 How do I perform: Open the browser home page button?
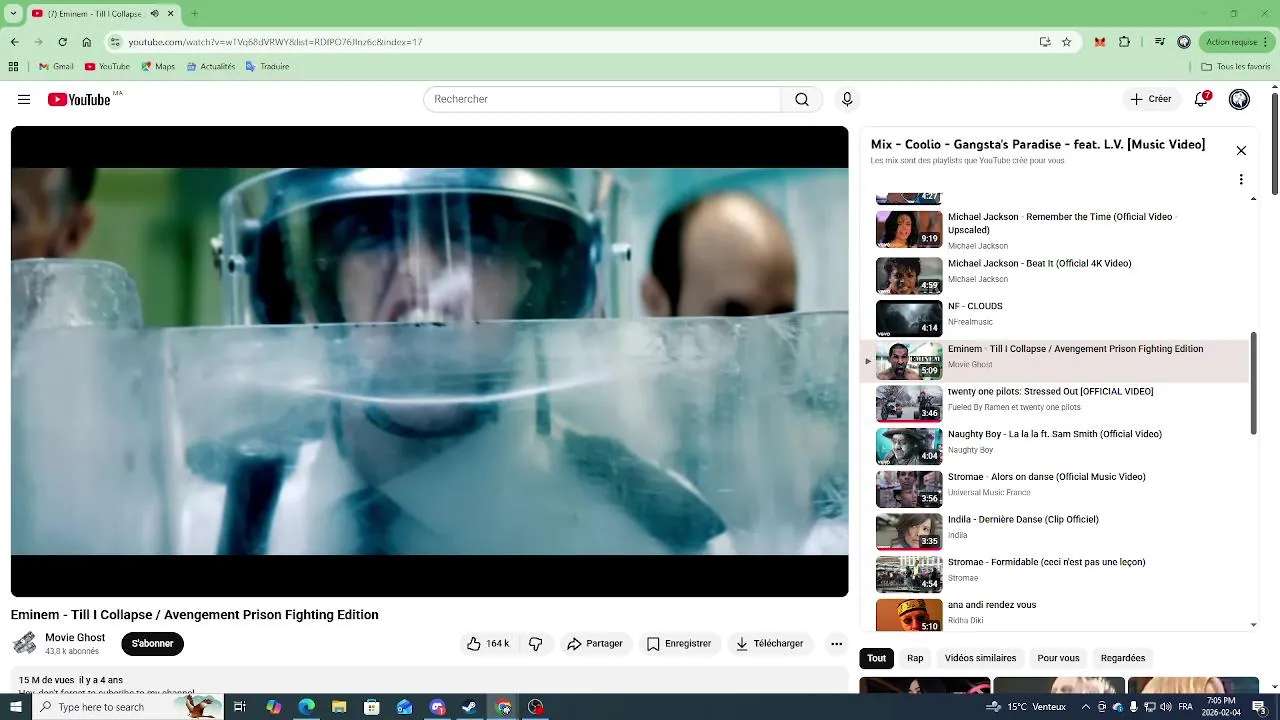(87, 42)
